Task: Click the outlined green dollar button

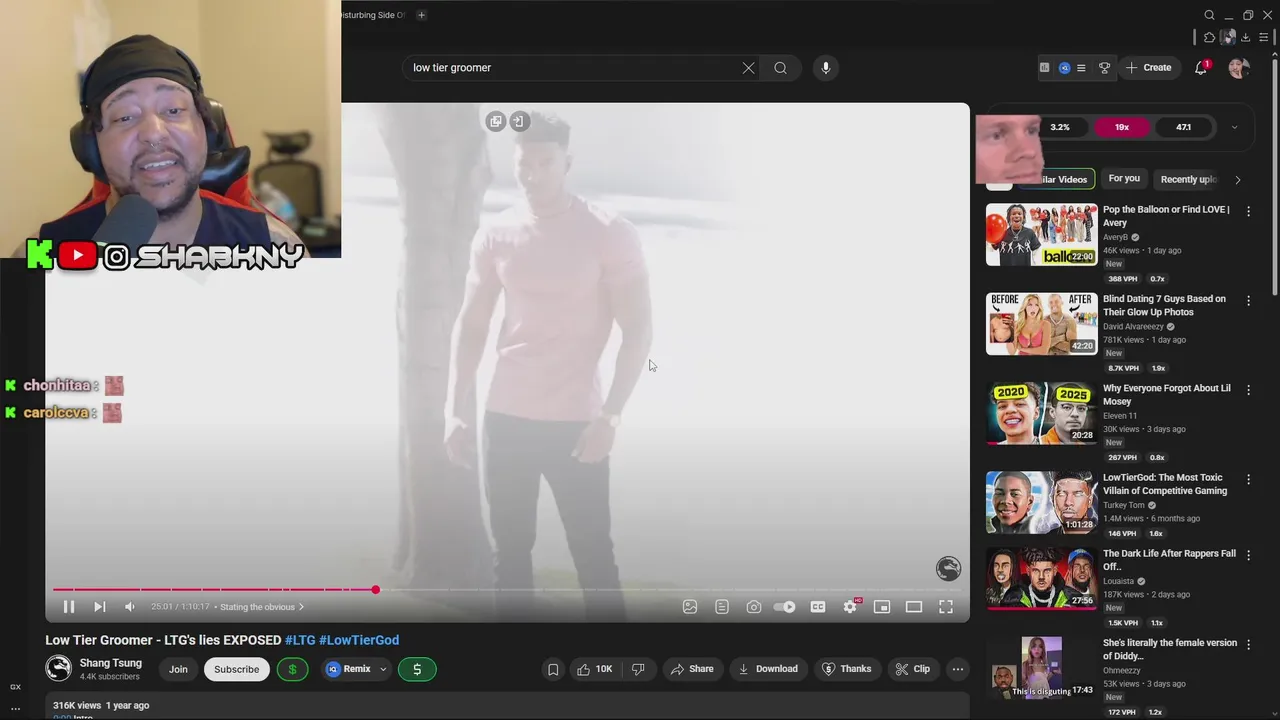Action: [x=417, y=669]
